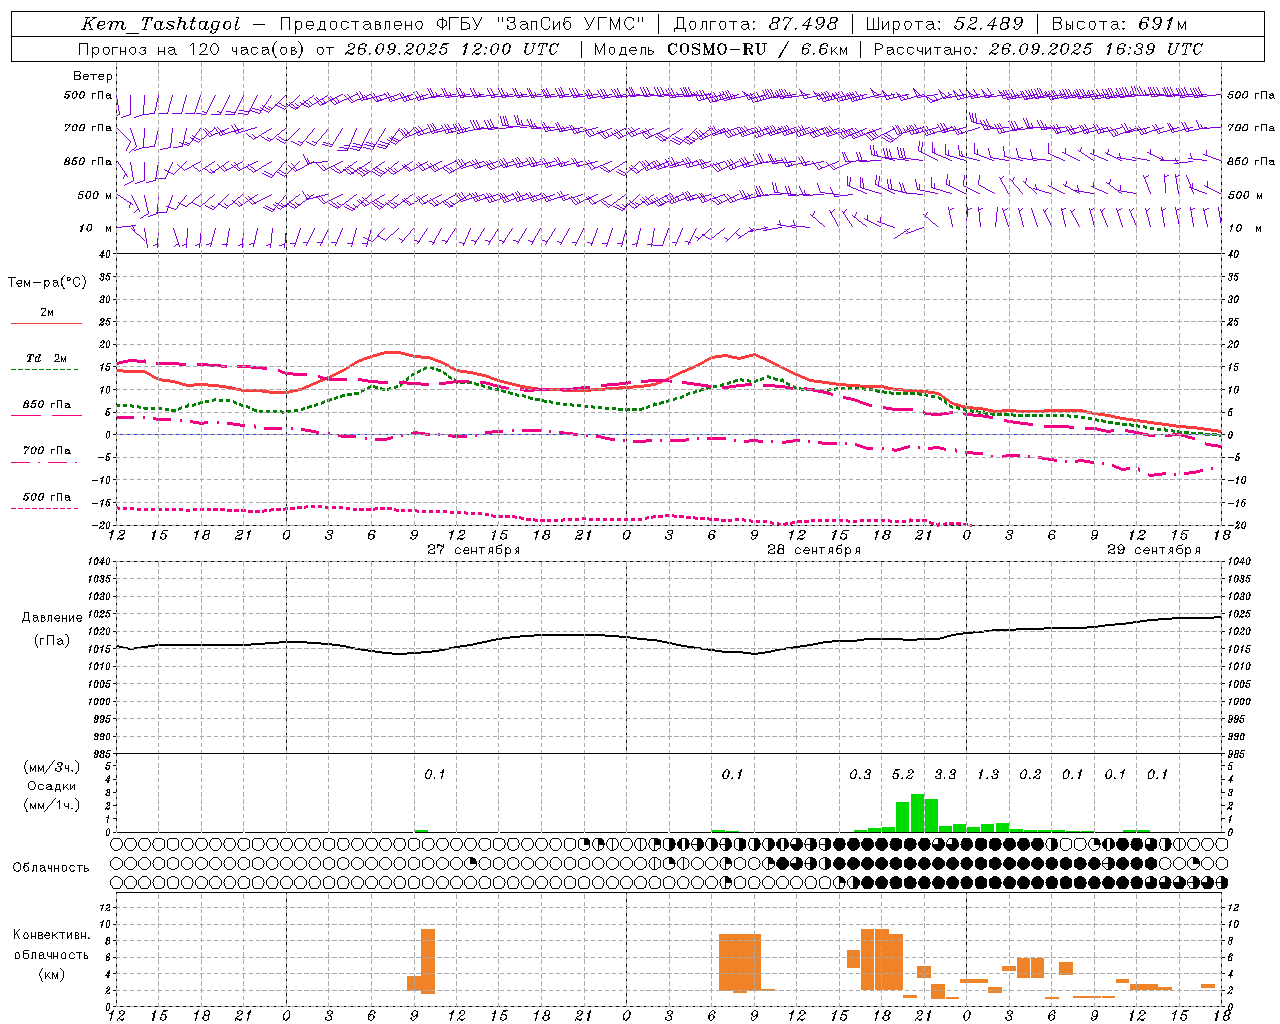The width and height of the screenshot is (1280, 1024).
Task: Select the 700 гПа temperature legend entry
Action: (x=46, y=451)
